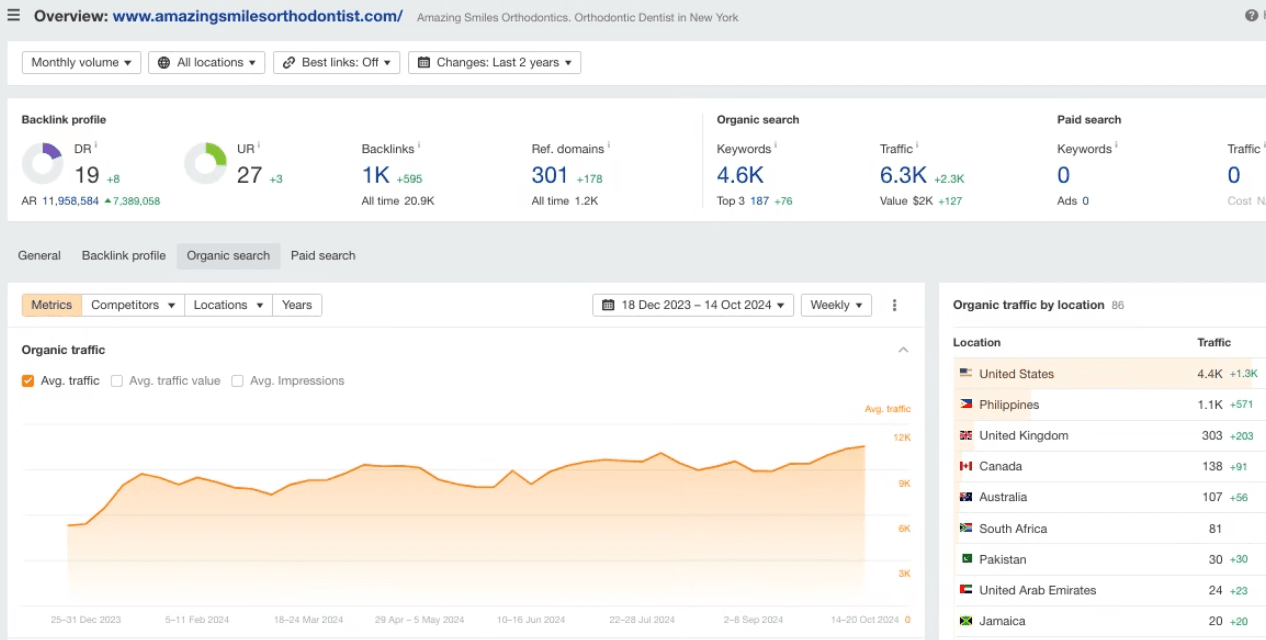This screenshot has width=1266, height=640.
Task: Open the All locations dropdown
Action: (206, 62)
